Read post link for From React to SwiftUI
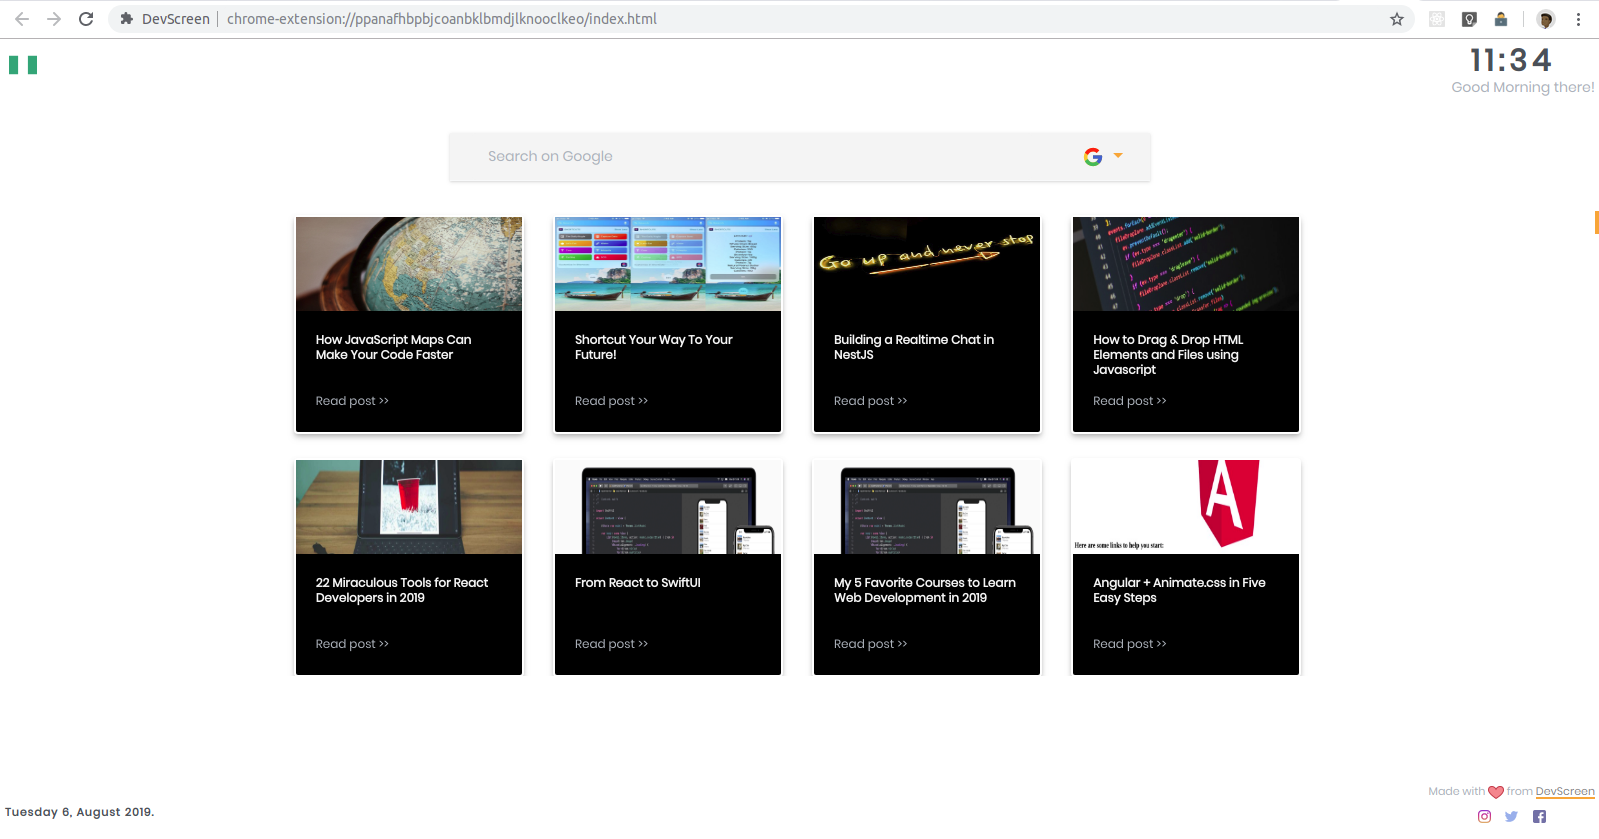This screenshot has width=1599, height=839. 611,644
